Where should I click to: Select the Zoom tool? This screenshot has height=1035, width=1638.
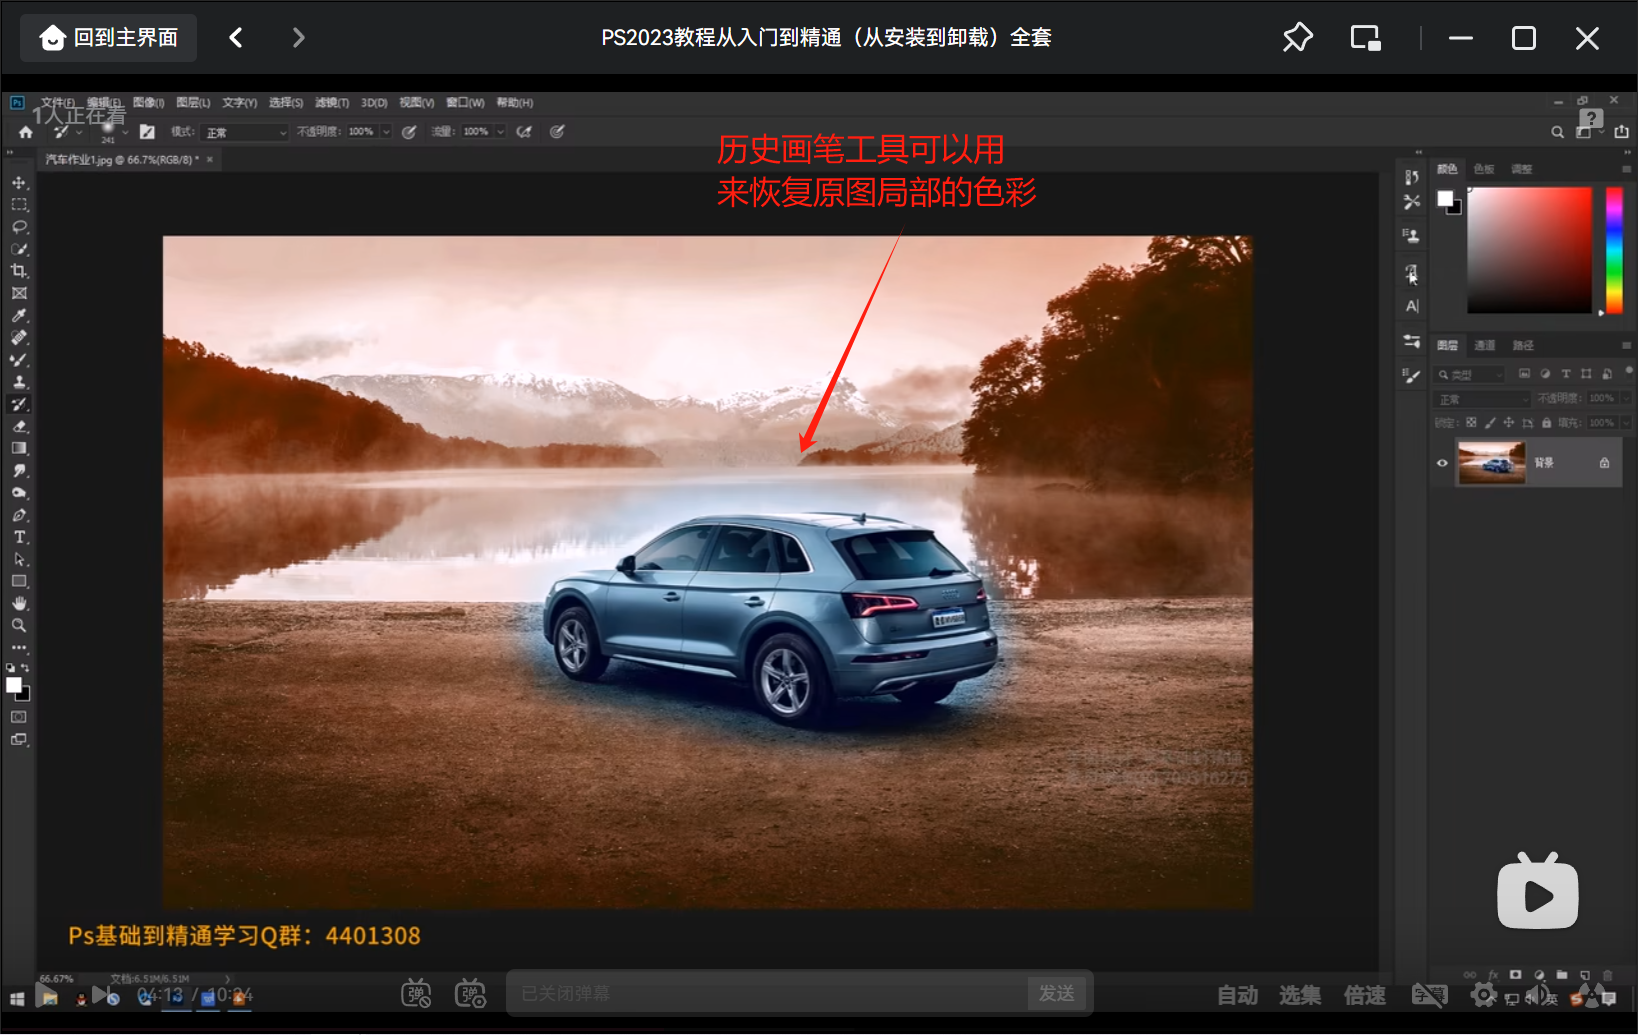[19, 625]
